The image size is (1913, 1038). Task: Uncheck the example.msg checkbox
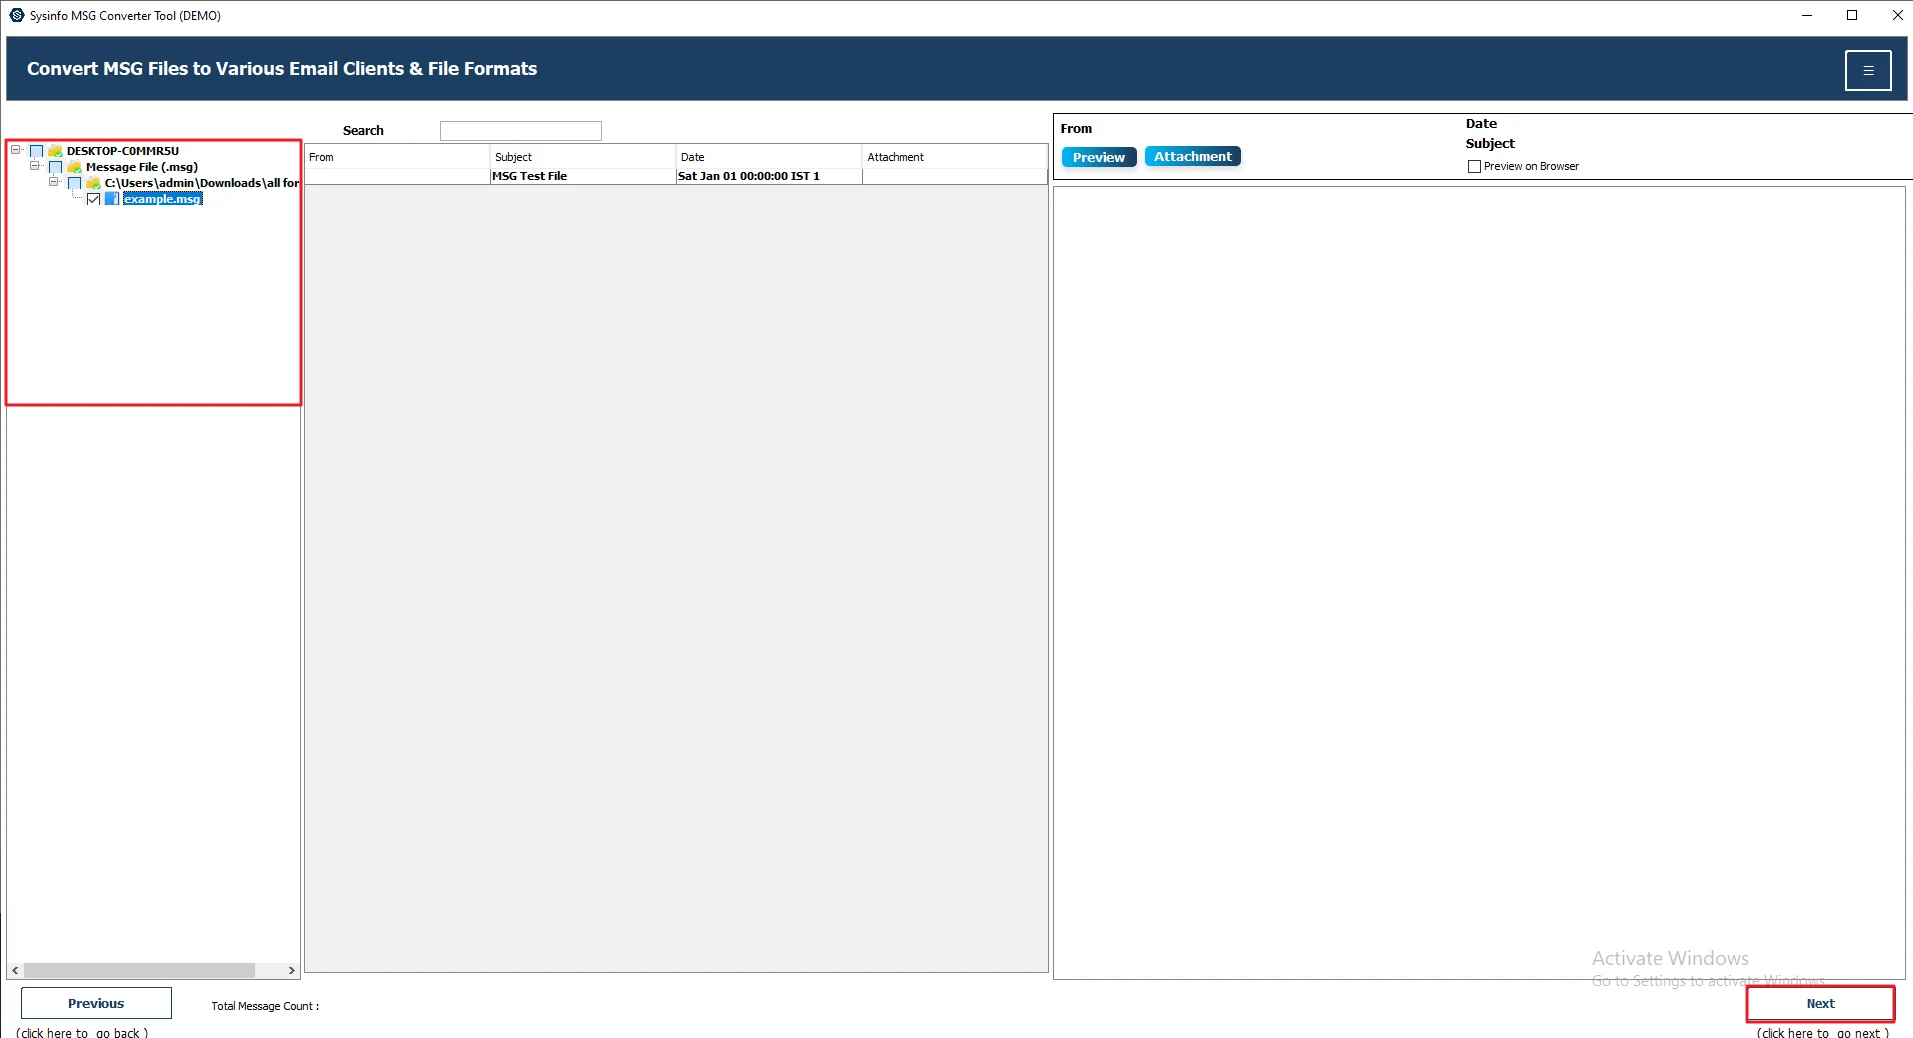pos(93,199)
